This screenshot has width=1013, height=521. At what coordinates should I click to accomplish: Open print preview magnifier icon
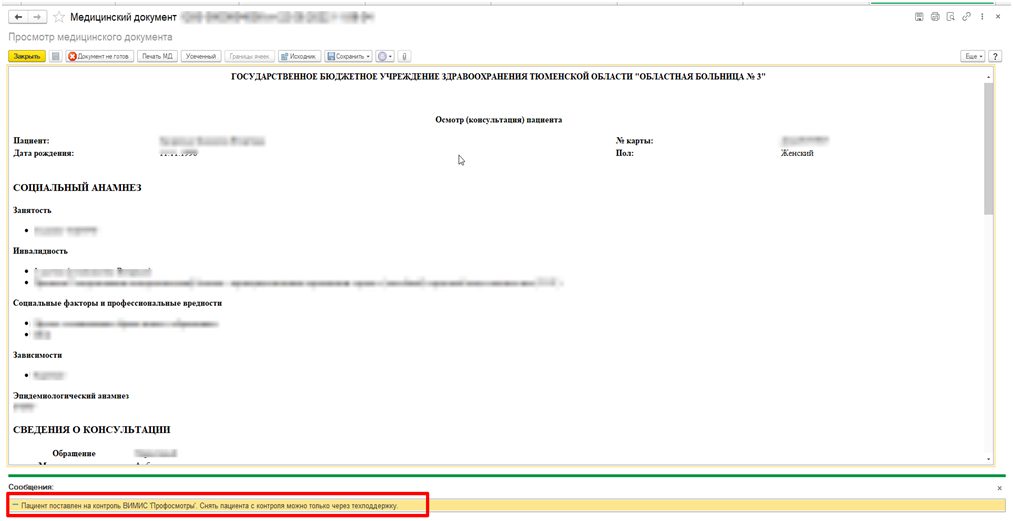[x=950, y=17]
